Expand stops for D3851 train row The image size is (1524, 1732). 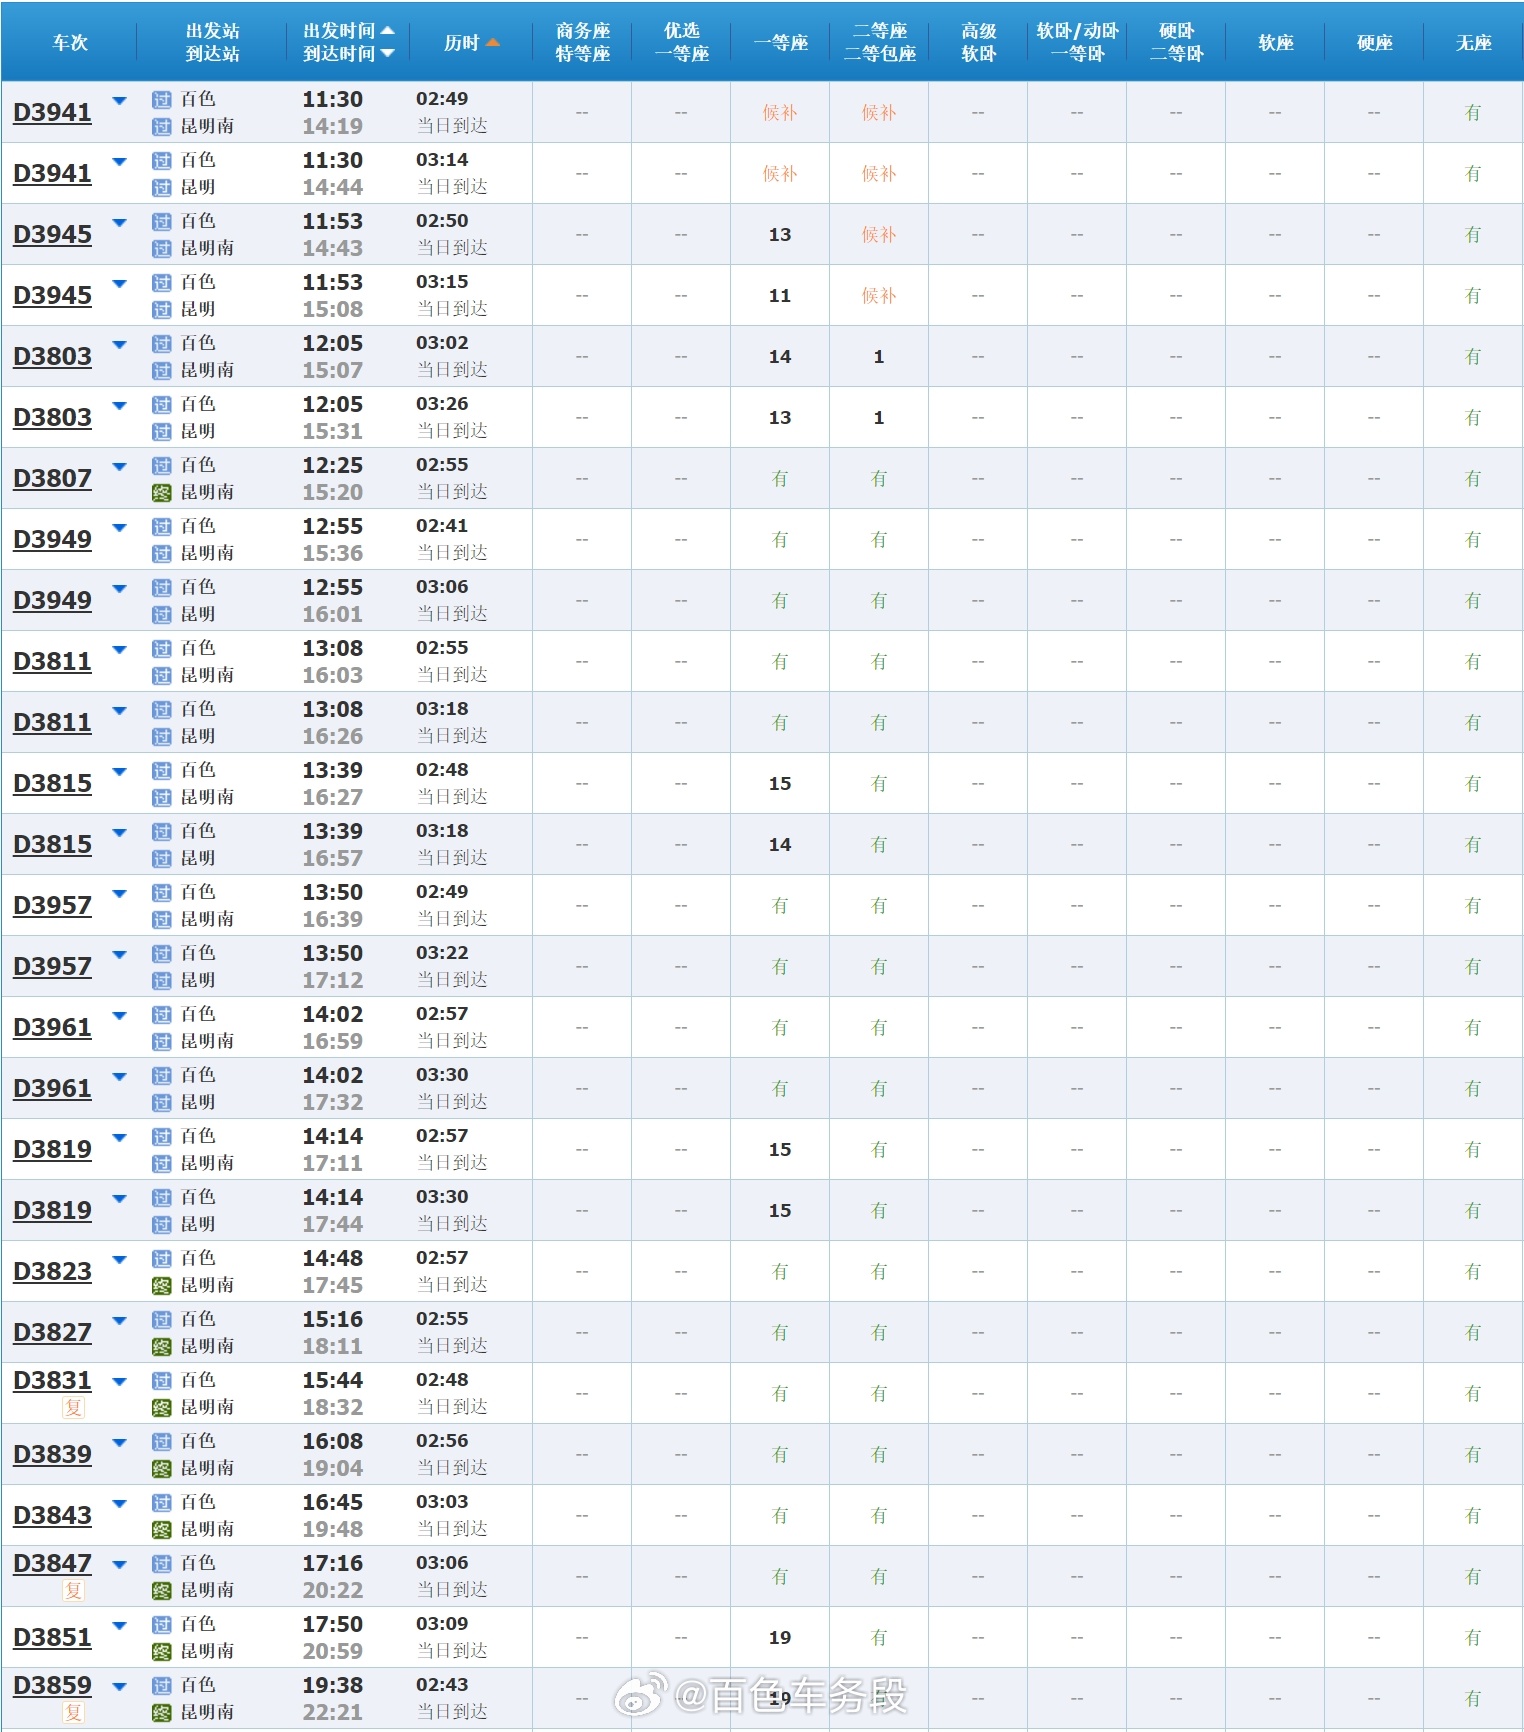120,1626
